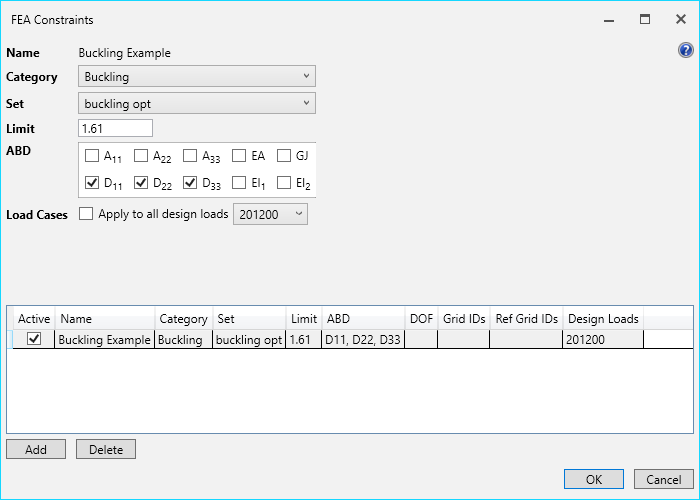Uncheck the D33 checkbox
The height and width of the screenshot is (500, 700).
pos(190,183)
